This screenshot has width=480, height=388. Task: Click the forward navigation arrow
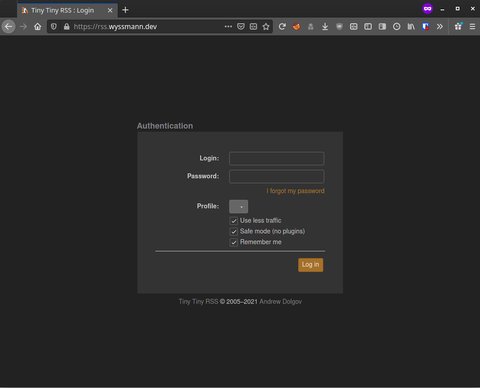coord(23,26)
